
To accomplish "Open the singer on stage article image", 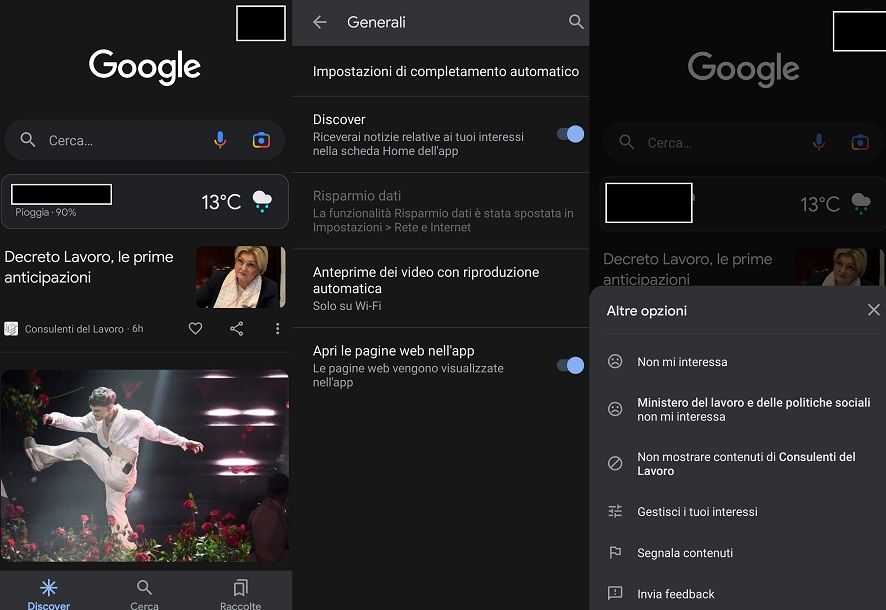I will point(145,466).
